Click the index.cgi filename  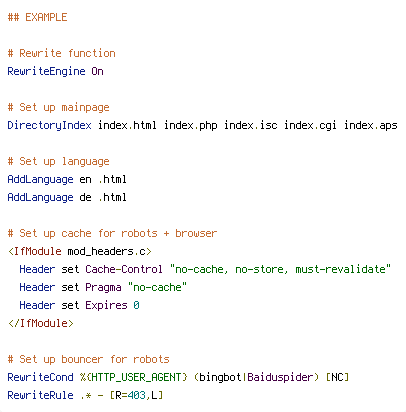tap(310, 126)
